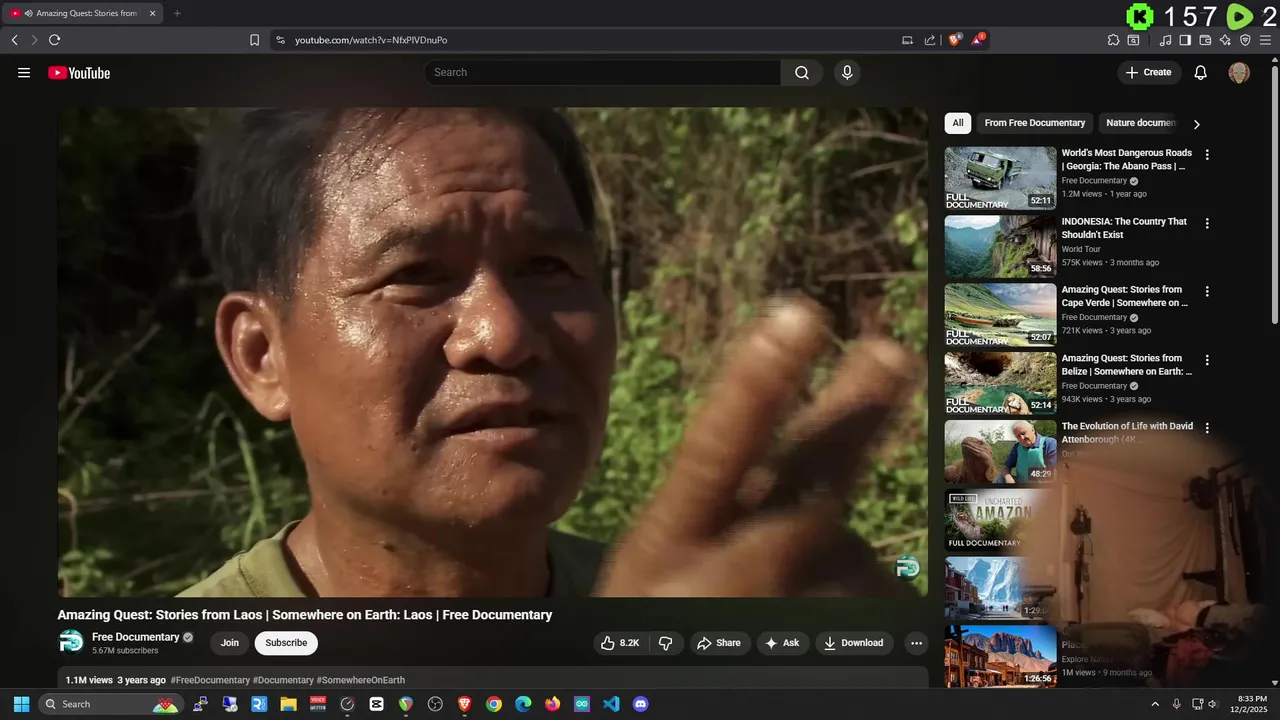The image size is (1280, 720).
Task: Open Google Chrome from the taskbar
Action: coord(494,704)
